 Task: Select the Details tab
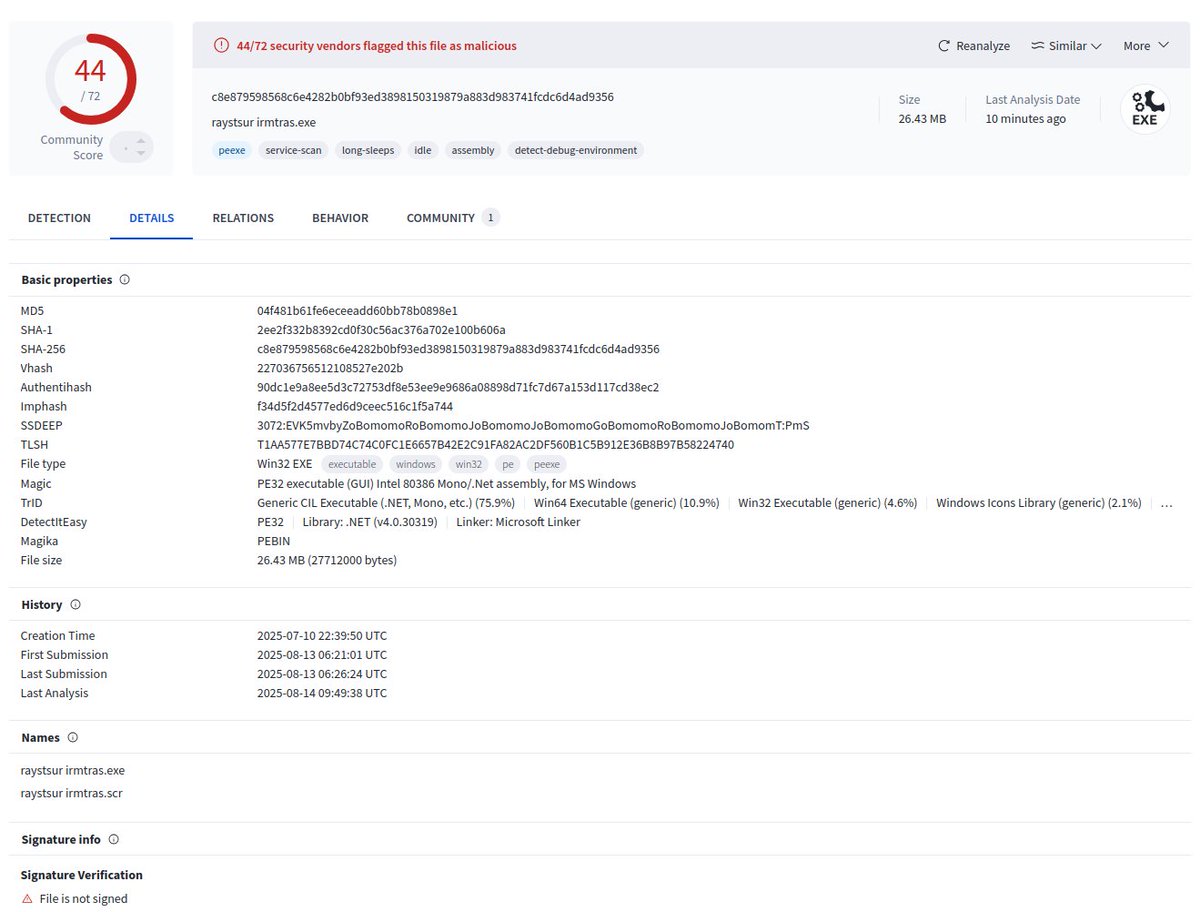point(151,218)
